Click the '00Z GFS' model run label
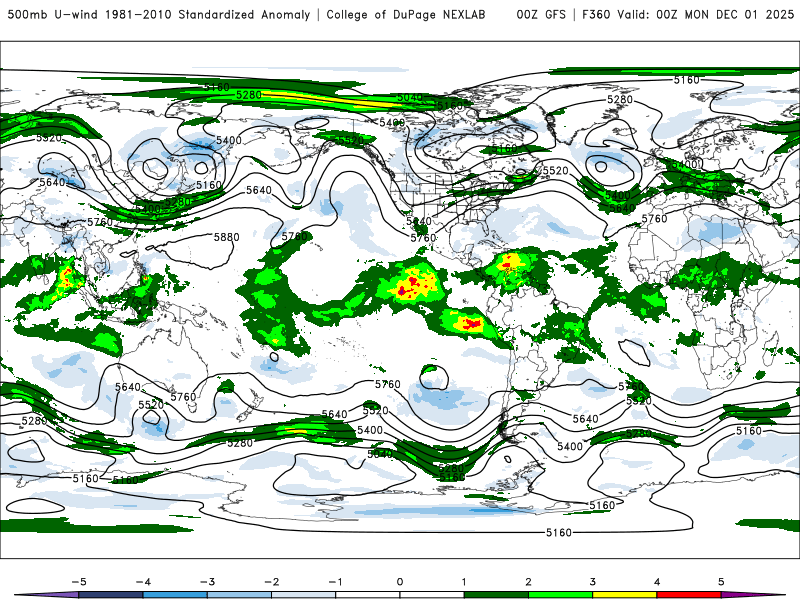The image size is (800, 600). [x=541, y=14]
